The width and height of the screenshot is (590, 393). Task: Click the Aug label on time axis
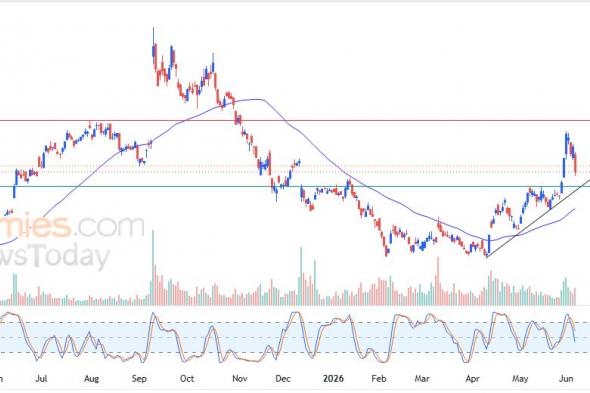[91, 378]
